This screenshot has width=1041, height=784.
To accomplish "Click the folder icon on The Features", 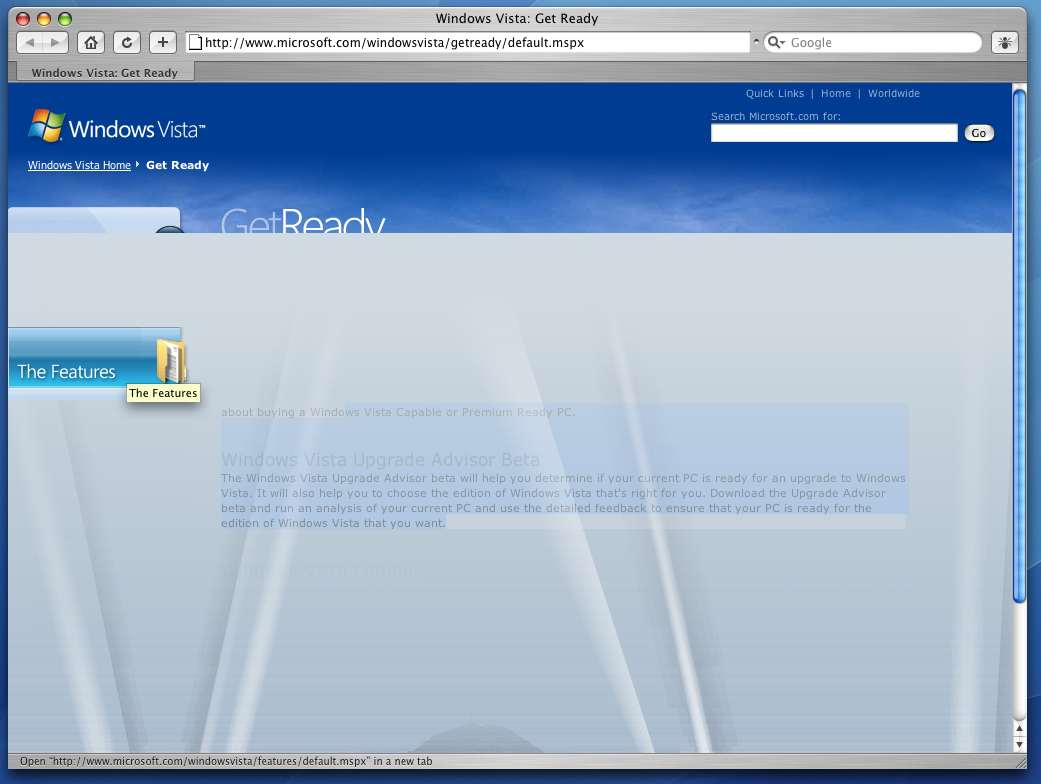I will [171, 360].
